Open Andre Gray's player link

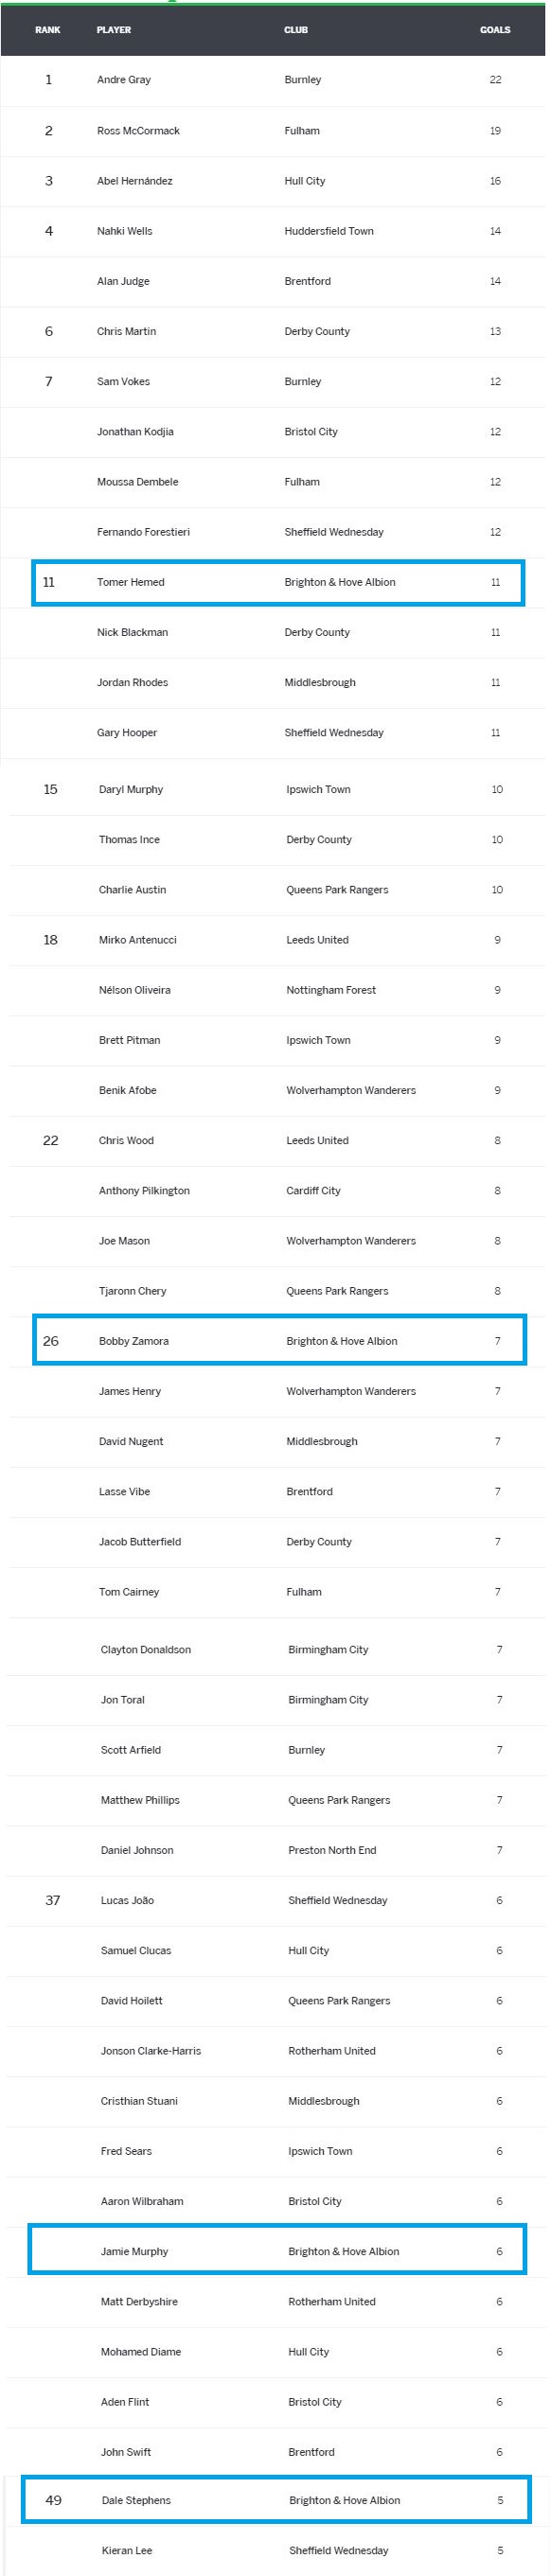pos(124,80)
